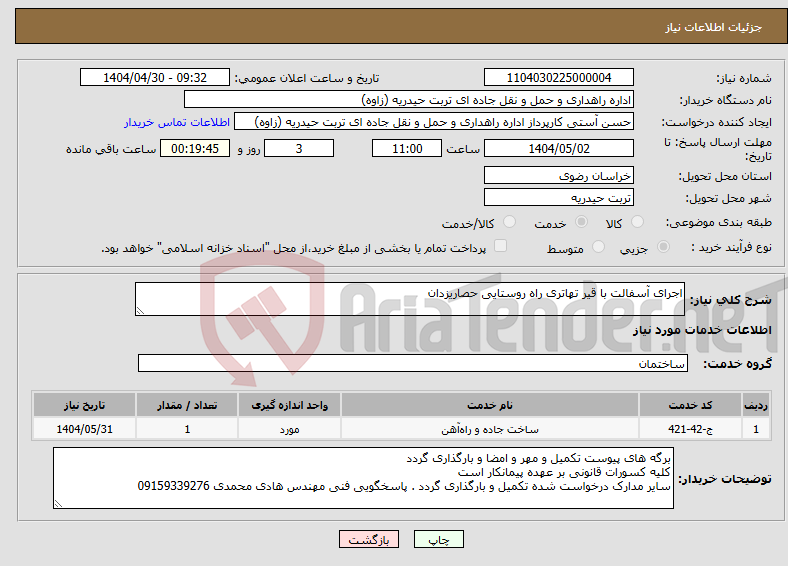Click the need date cell 1404/05/31

pos(84,429)
